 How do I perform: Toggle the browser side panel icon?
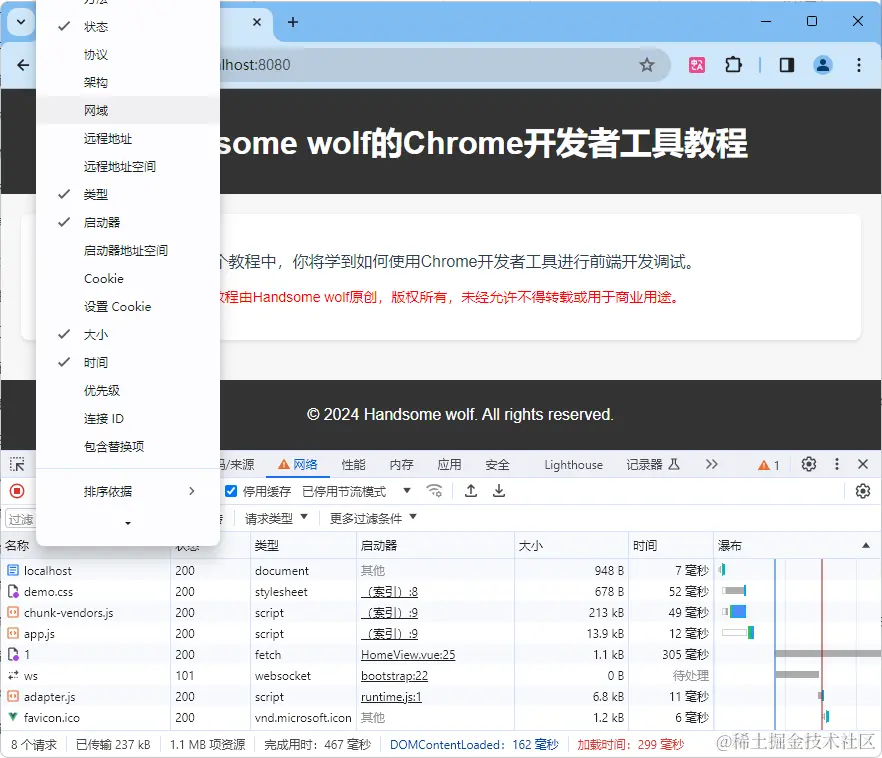coord(787,65)
